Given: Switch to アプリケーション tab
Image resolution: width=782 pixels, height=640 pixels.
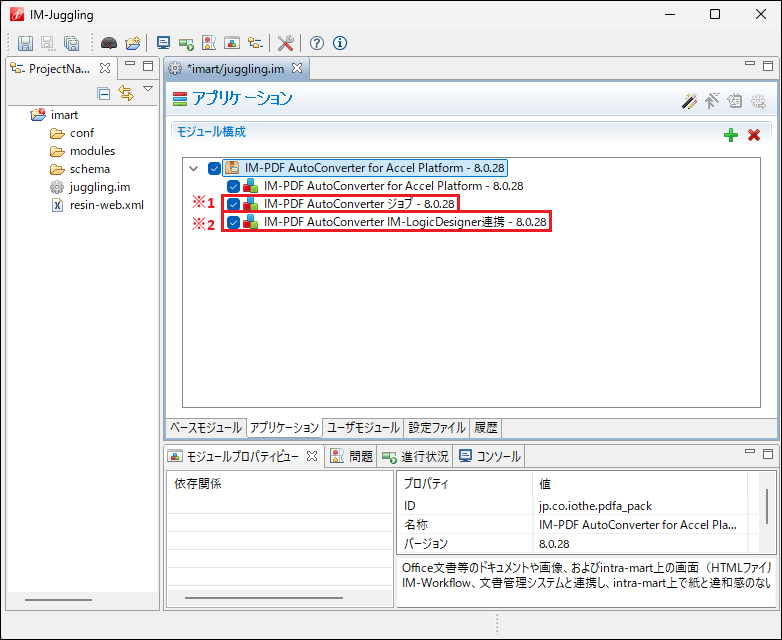Looking at the screenshot, I should tap(284, 427).
